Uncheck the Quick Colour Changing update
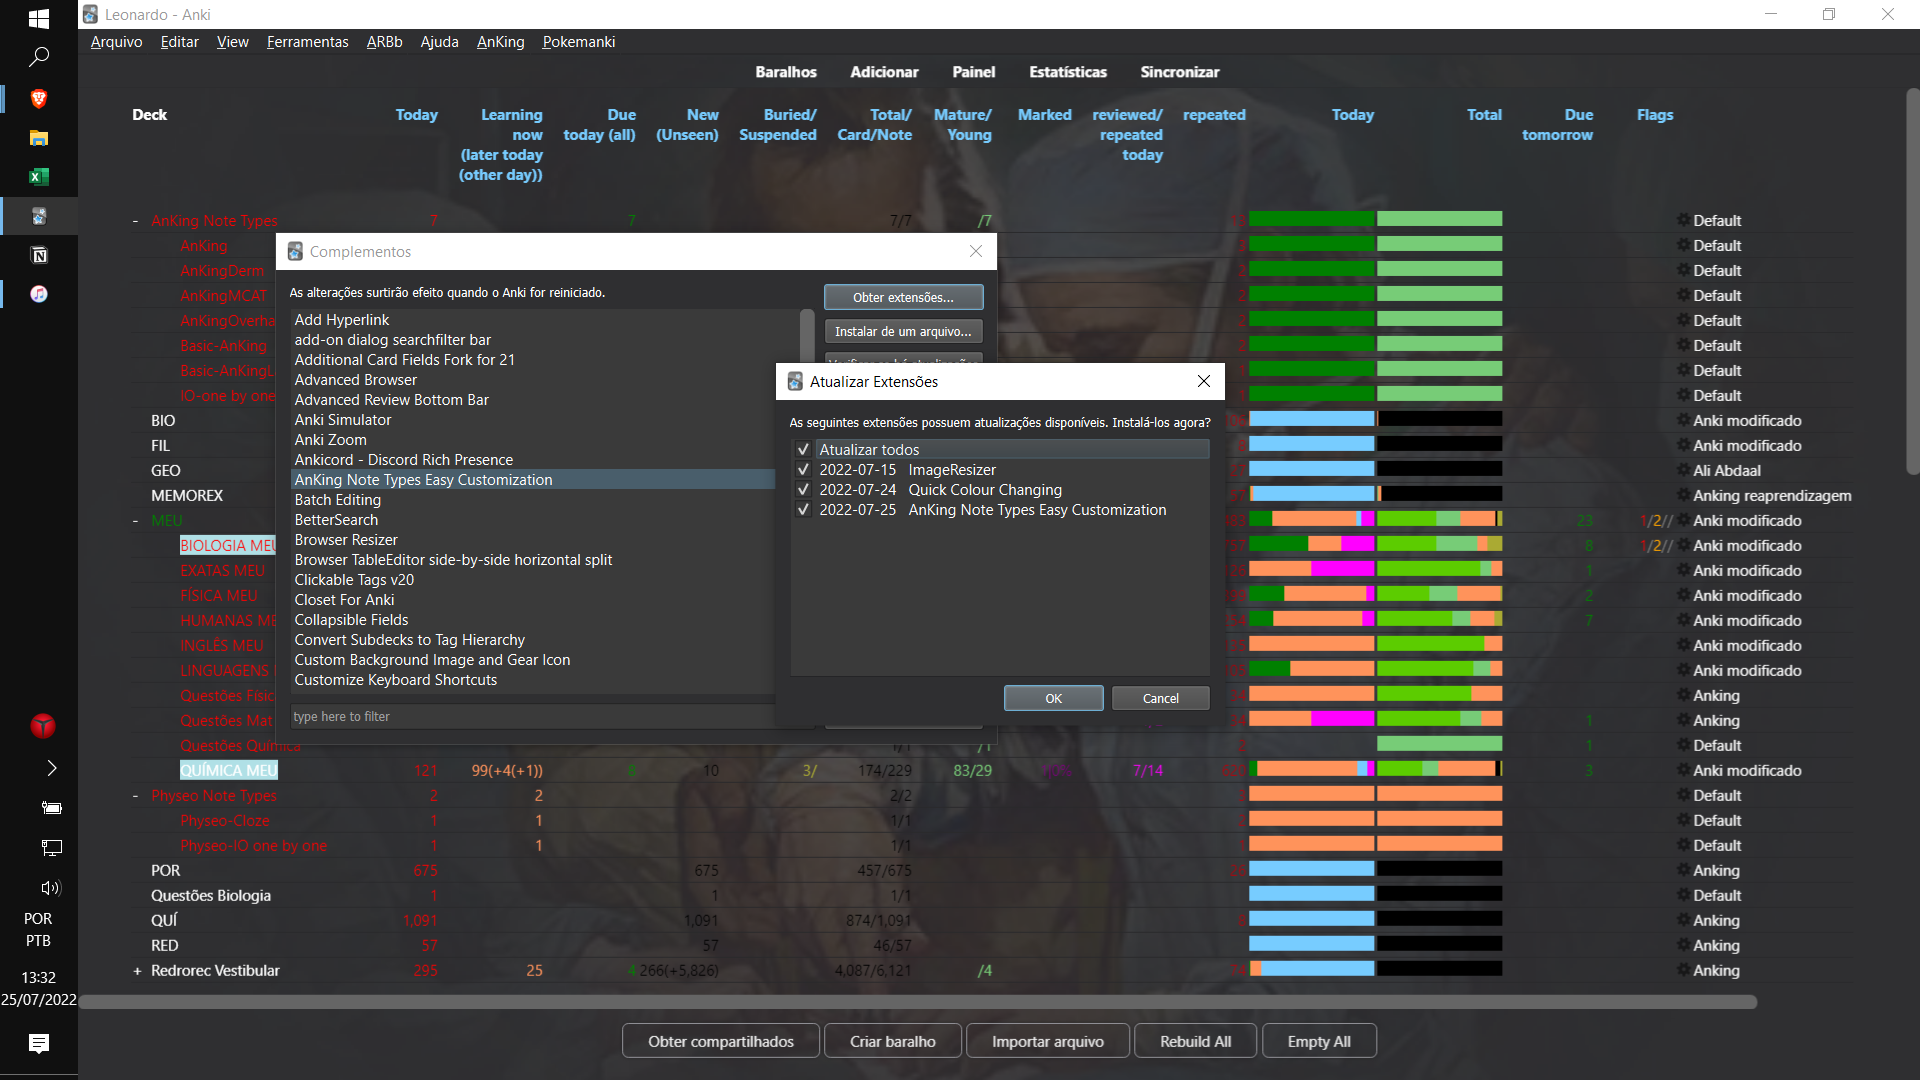 click(803, 490)
